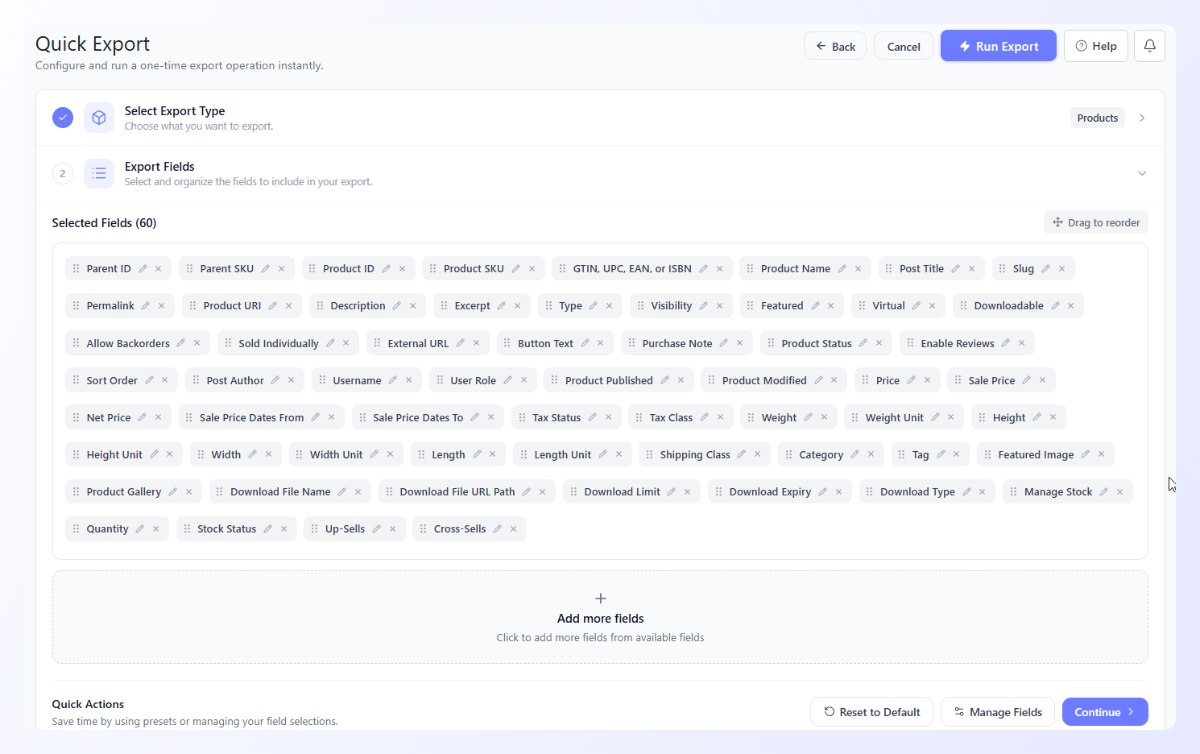Click Drag to reorder button
The image size is (1200, 754).
(1096, 222)
